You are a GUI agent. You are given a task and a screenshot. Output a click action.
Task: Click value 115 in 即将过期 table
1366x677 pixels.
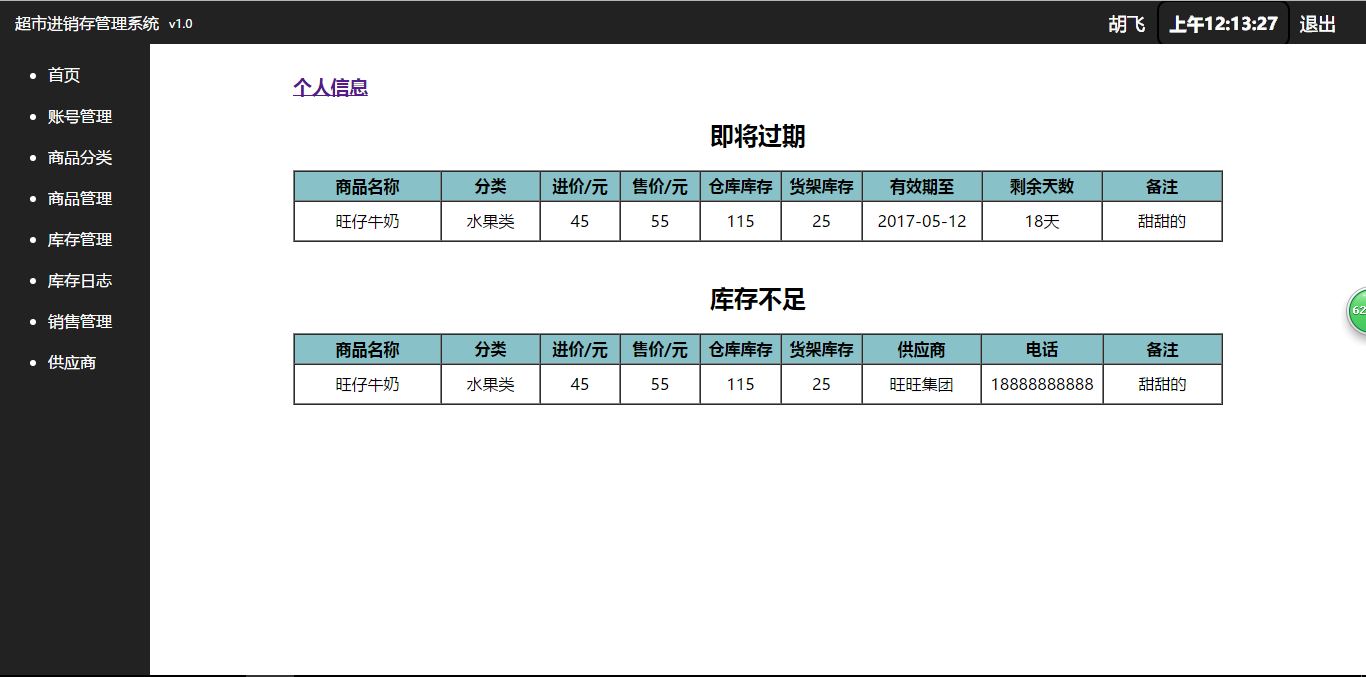[741, 221]
